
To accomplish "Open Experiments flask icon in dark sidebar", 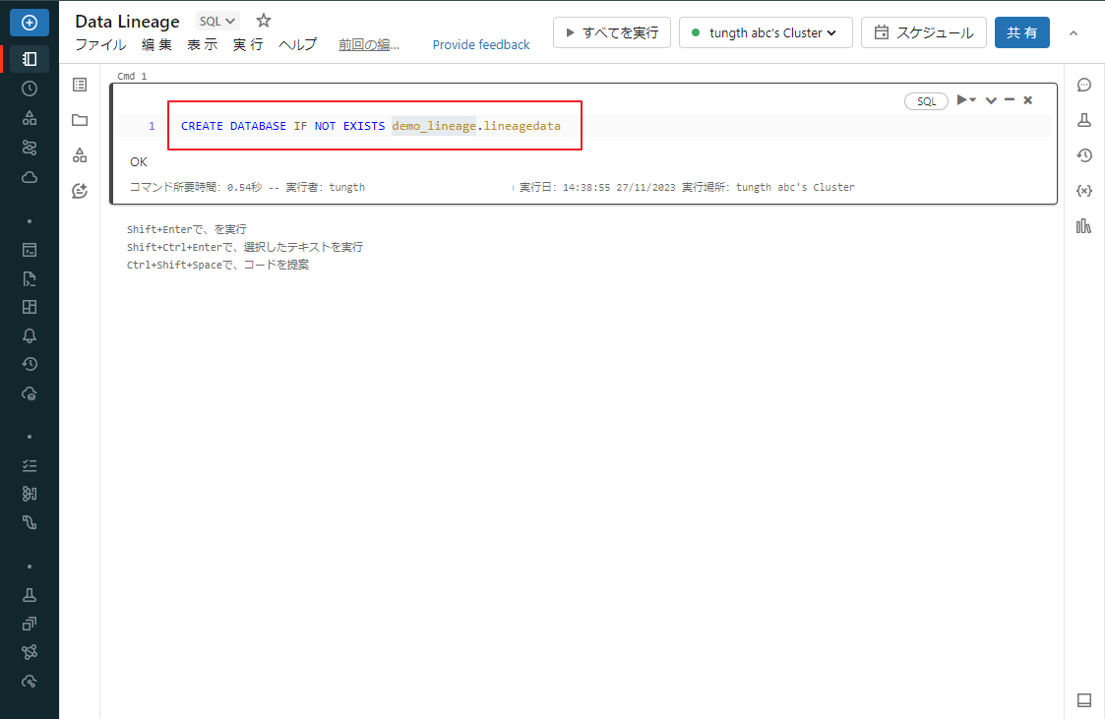I will 29,596.
